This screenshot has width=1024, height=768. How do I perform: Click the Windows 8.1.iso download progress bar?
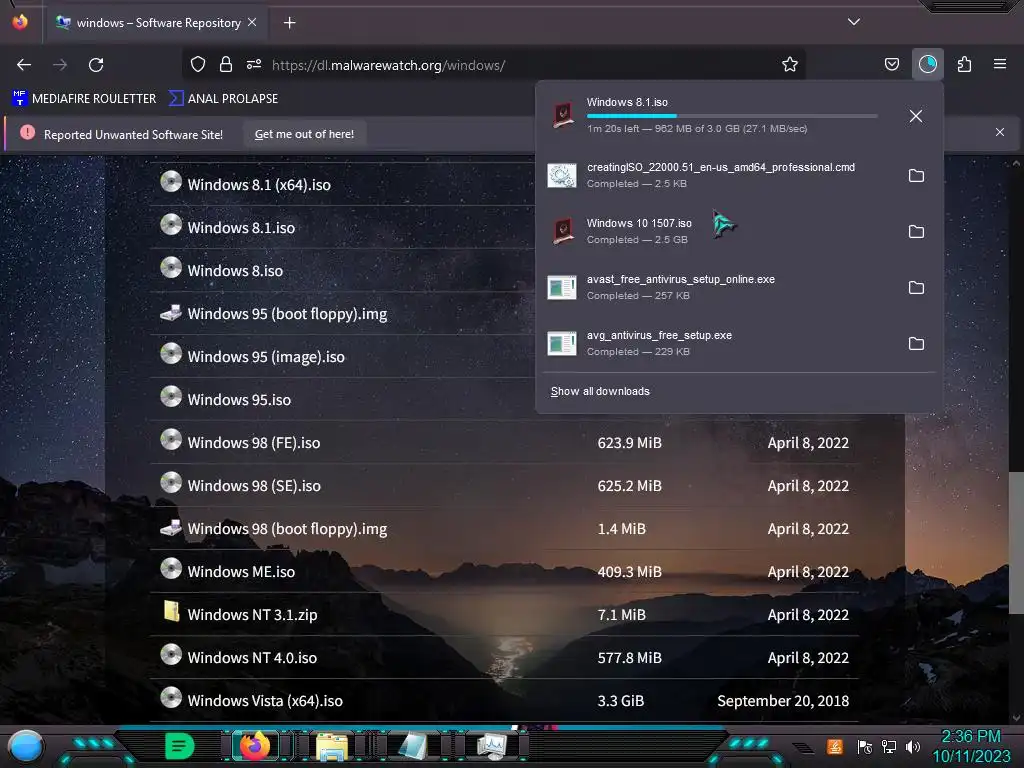(x=731, y=116)
